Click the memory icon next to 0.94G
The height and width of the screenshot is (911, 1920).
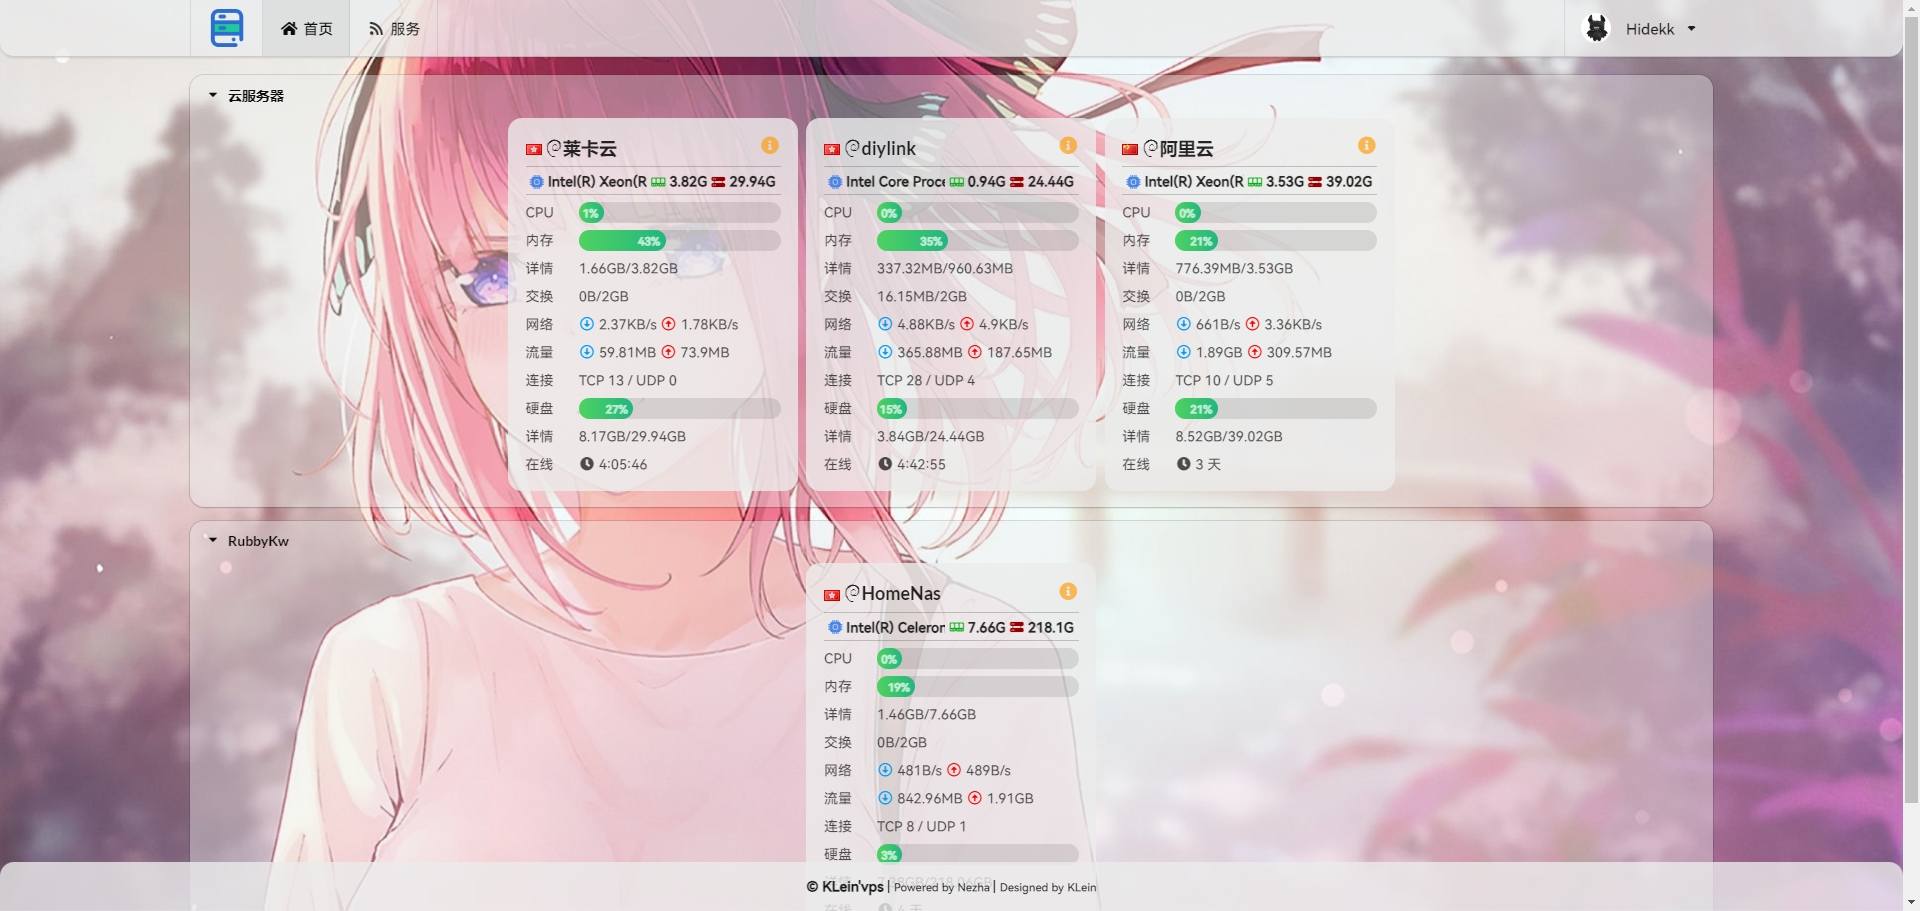(957, 182)
